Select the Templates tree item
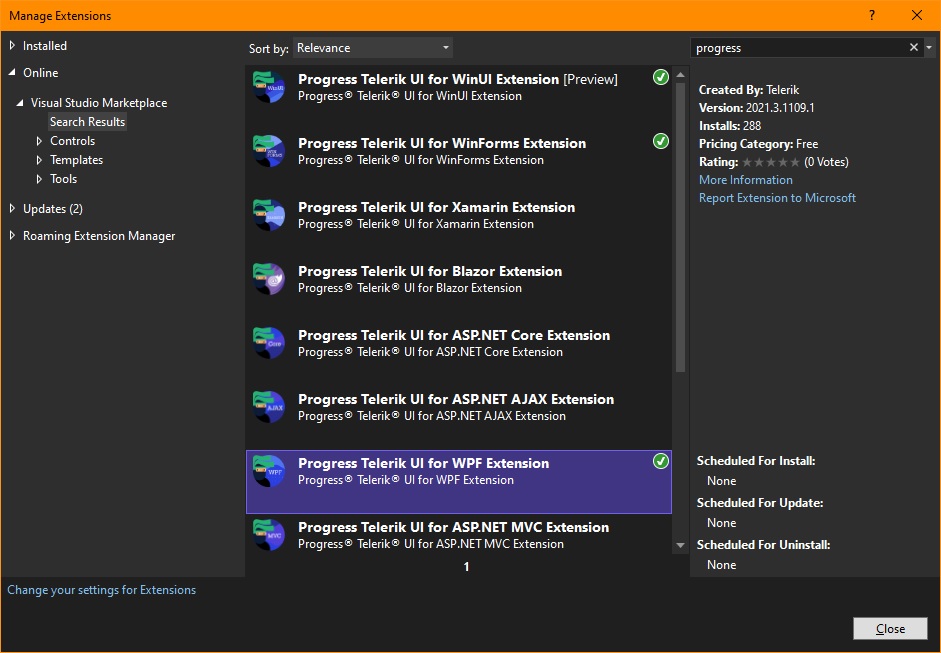This screenshot has height=653, width=941. point(76,160)
